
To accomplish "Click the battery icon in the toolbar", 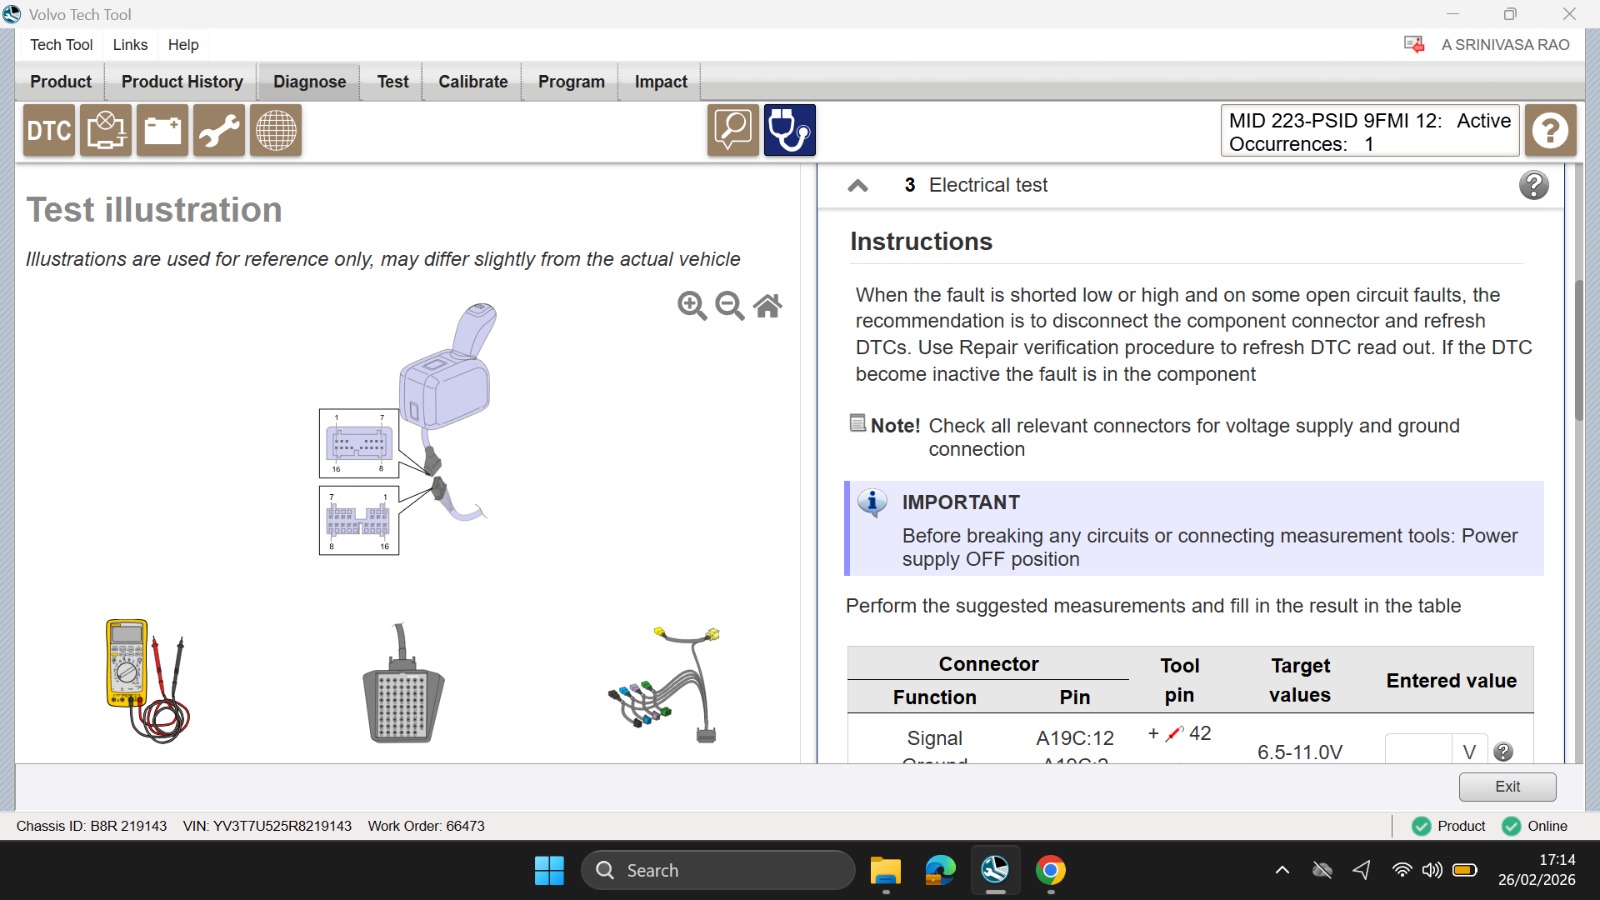I will pyautogui.click(x=162, y=130).
